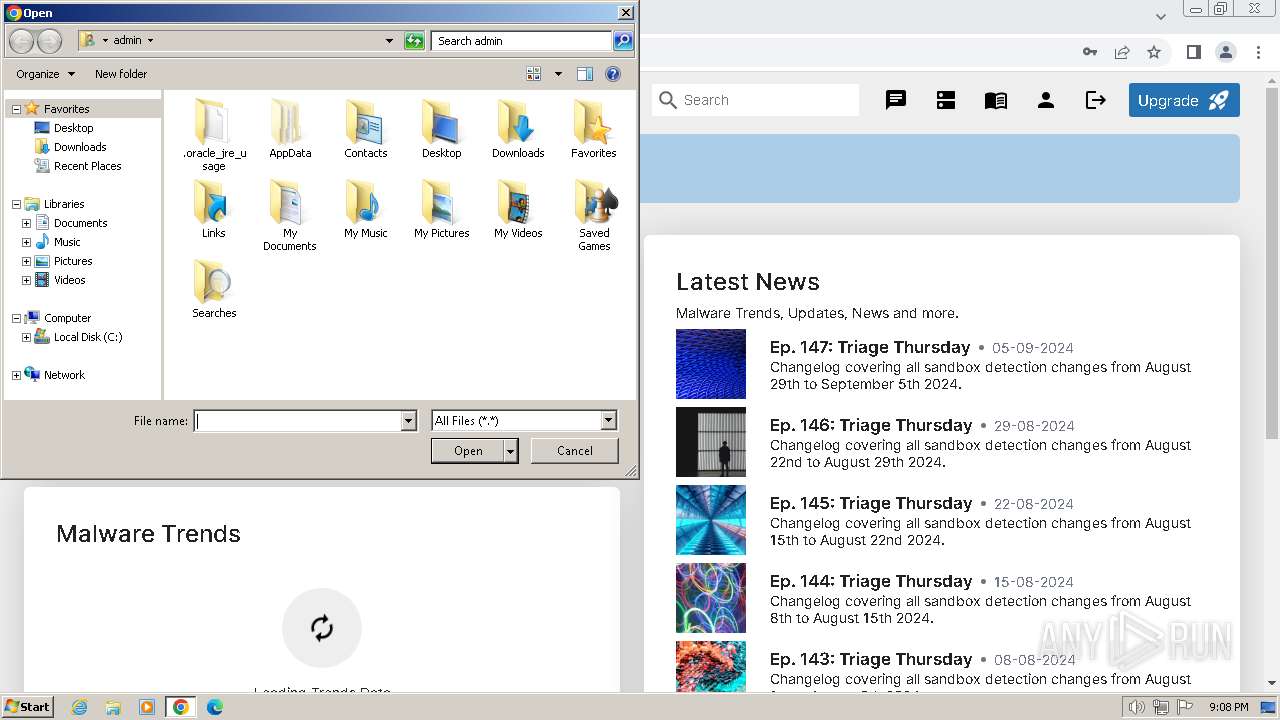Click the logout icon on website header
This screenshot has width=1280, height=720.
(x=1096, y=100)
